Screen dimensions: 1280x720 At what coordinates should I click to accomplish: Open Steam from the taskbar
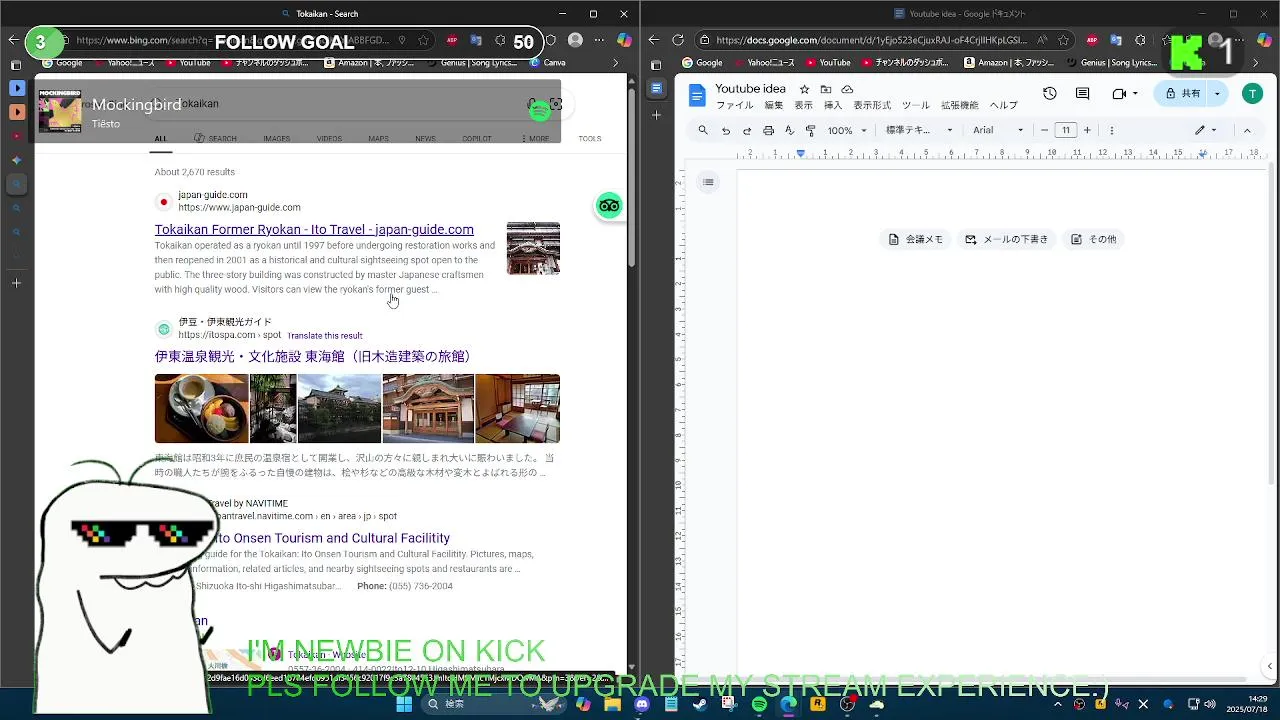(x=700, y=704)
